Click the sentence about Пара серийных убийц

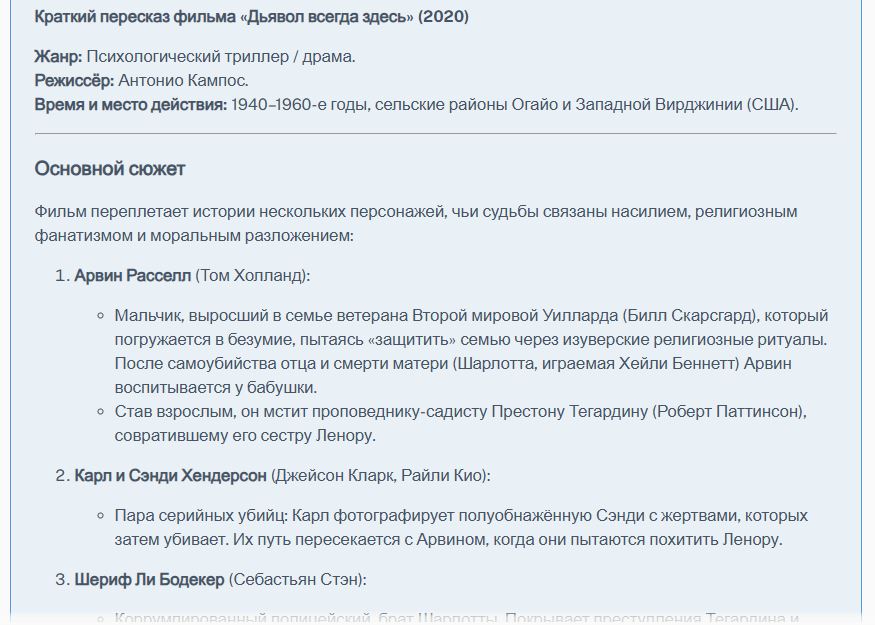(461, 528)
